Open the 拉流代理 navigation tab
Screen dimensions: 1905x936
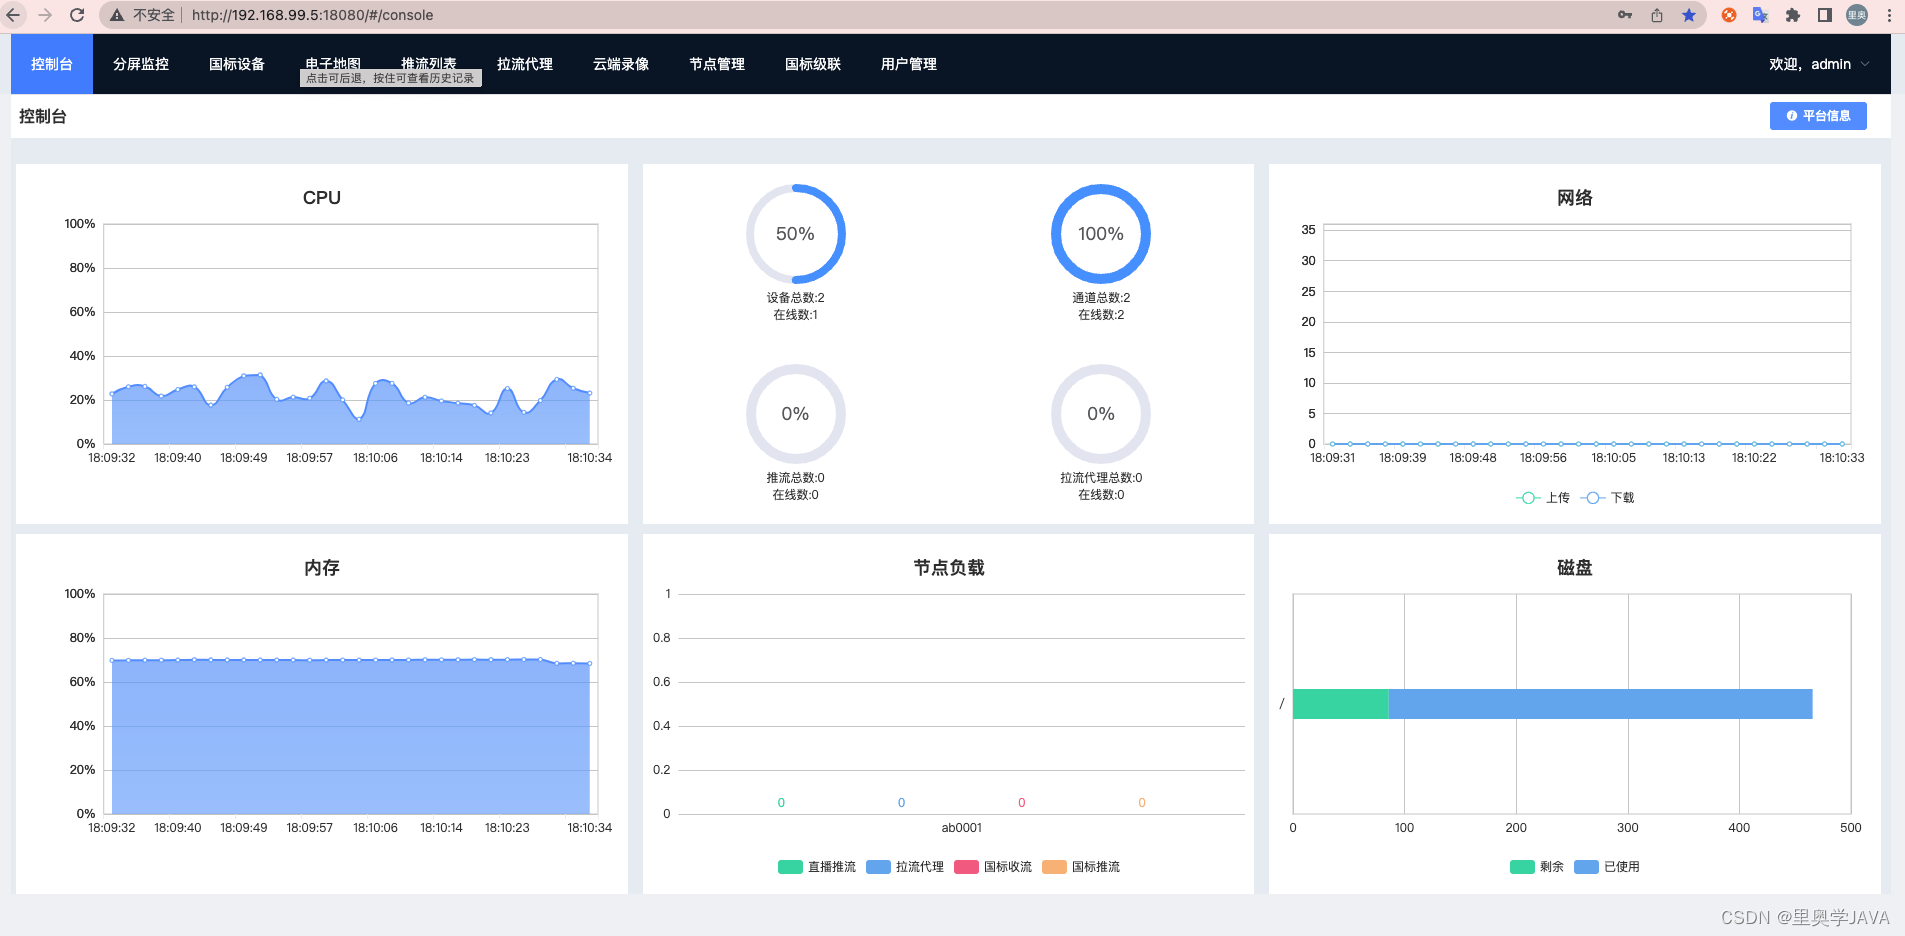pyautogui.click(x=525, y=64)
